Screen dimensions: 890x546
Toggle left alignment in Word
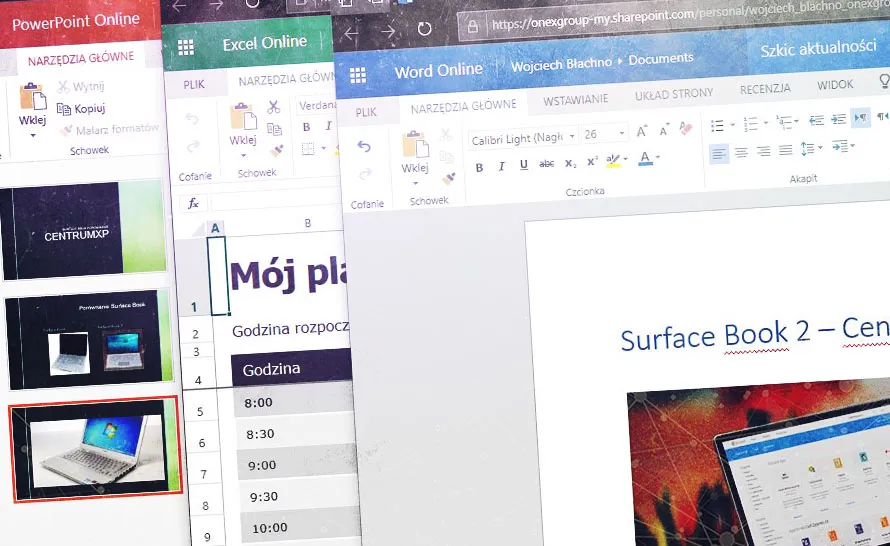click(x=719, y=154)
